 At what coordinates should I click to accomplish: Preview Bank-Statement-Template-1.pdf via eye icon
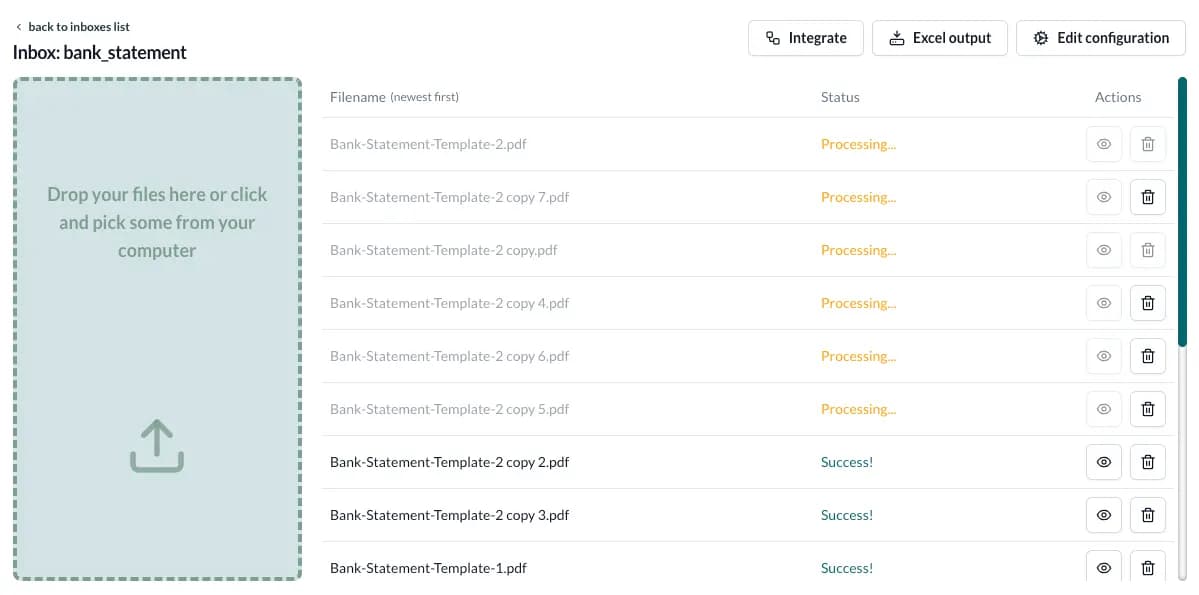click(x=1103, y=567)
